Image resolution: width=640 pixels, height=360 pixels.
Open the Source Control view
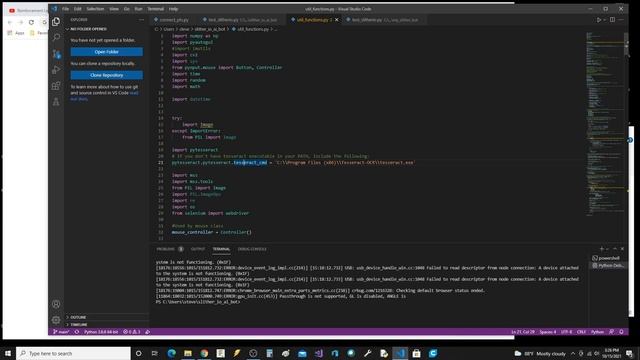point(56,54)
